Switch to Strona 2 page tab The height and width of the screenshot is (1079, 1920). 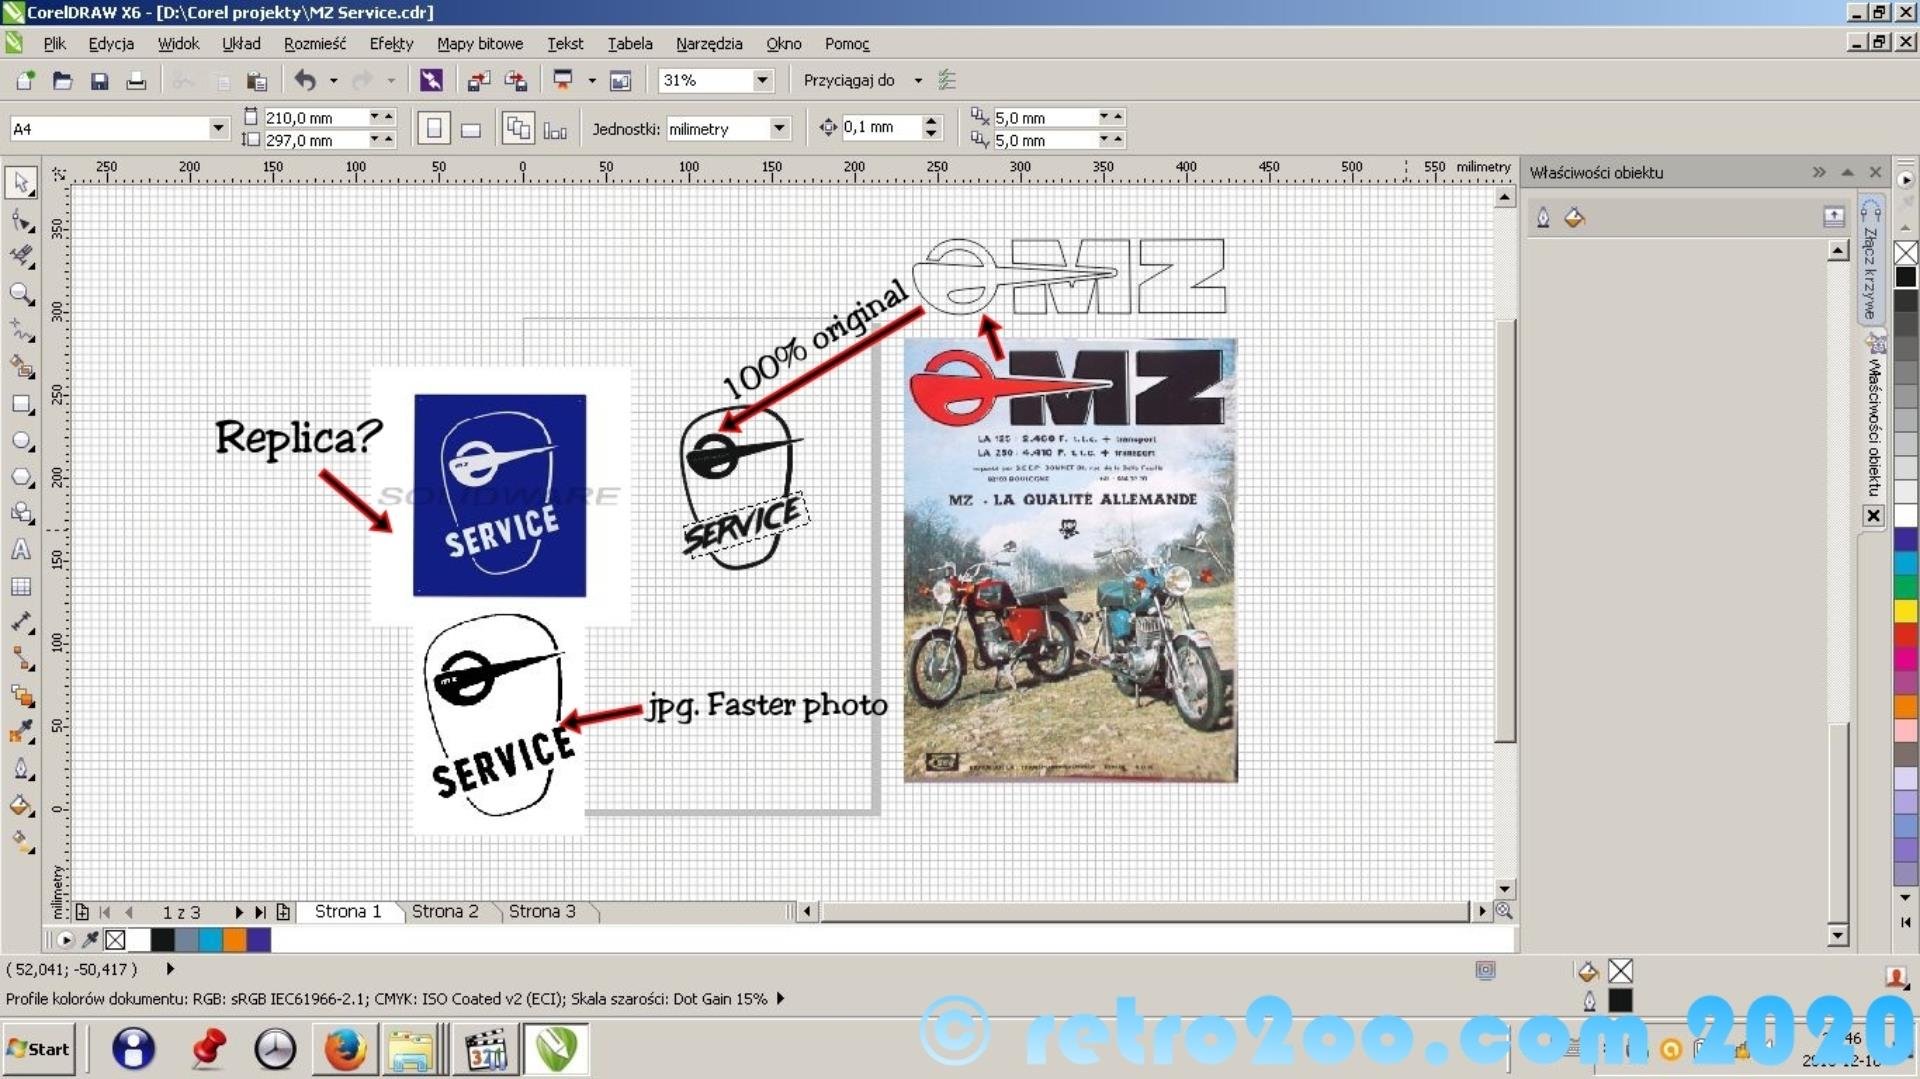point(445,911)
